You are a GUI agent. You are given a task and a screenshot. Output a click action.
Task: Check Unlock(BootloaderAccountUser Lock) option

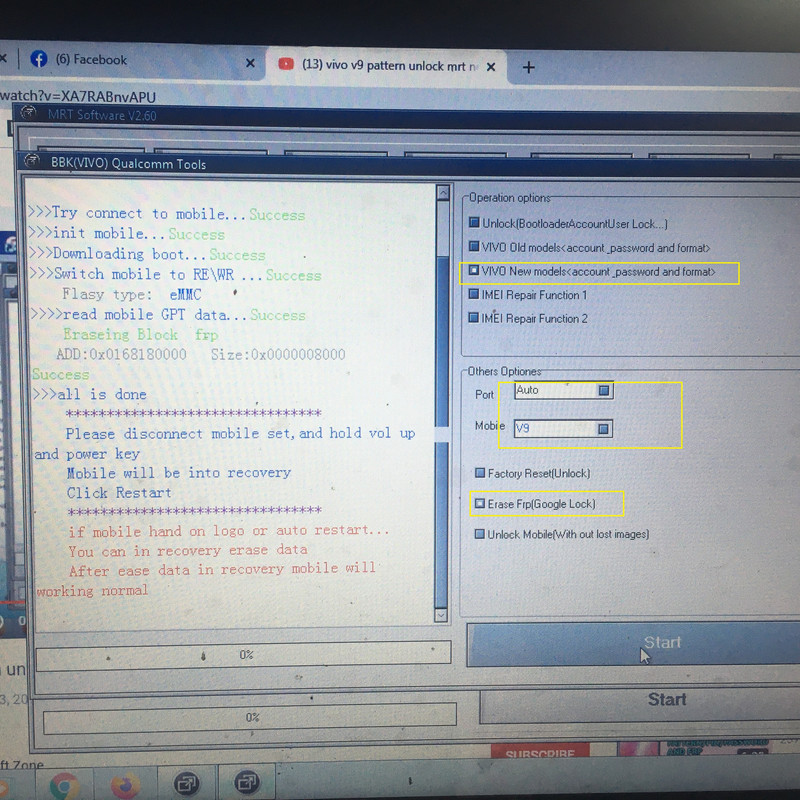(474, 222)
